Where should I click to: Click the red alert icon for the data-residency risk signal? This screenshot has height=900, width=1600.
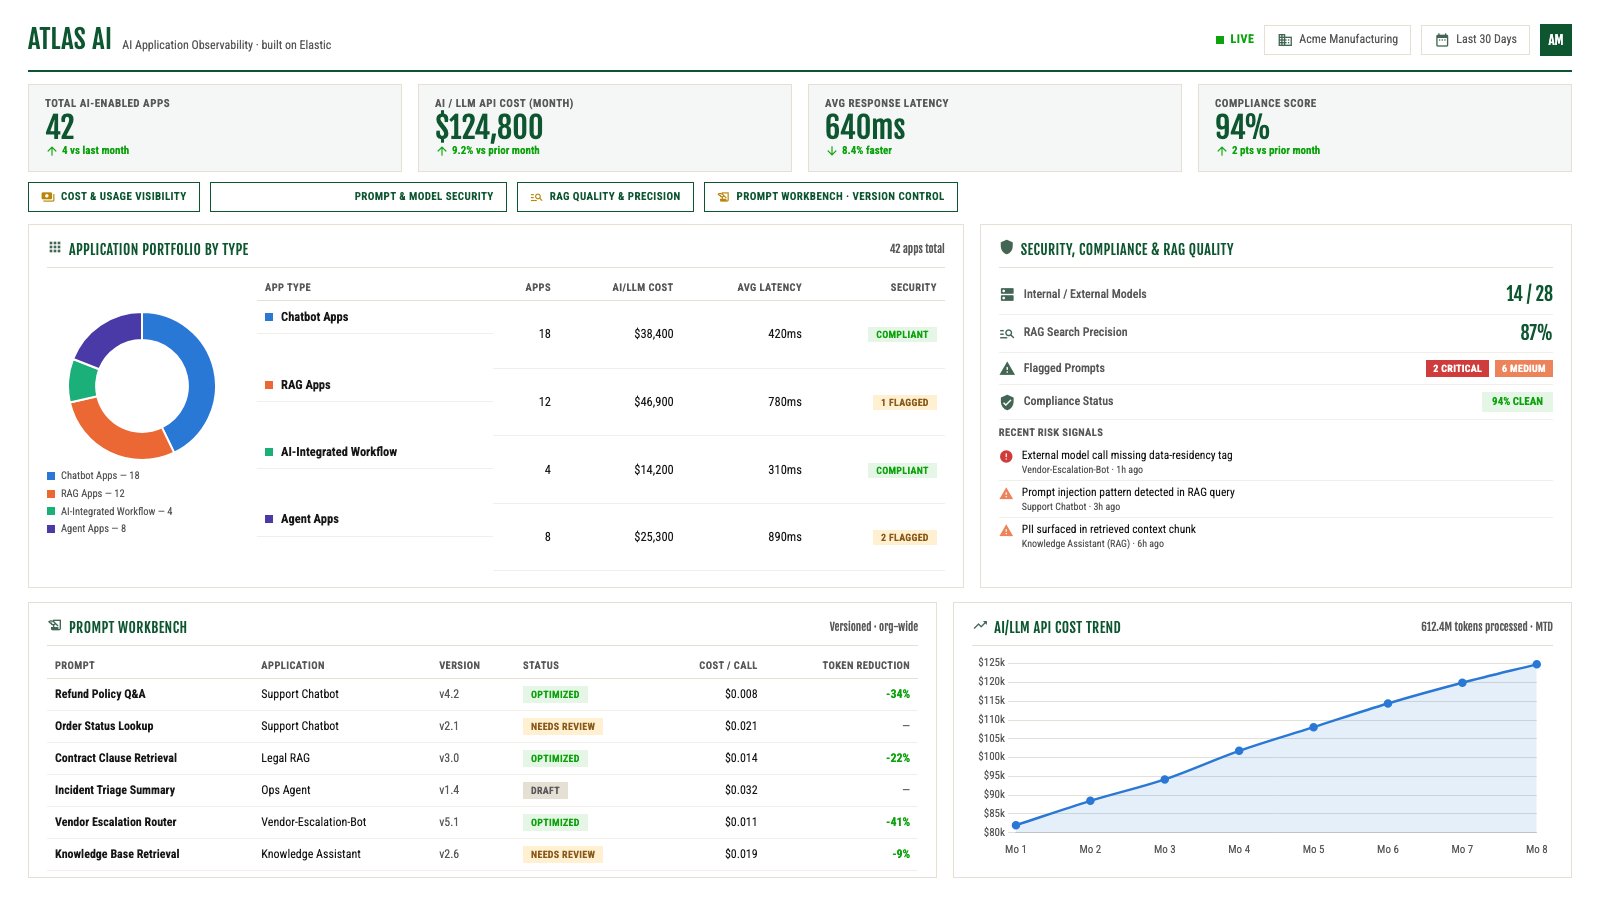coord(1006,456)
